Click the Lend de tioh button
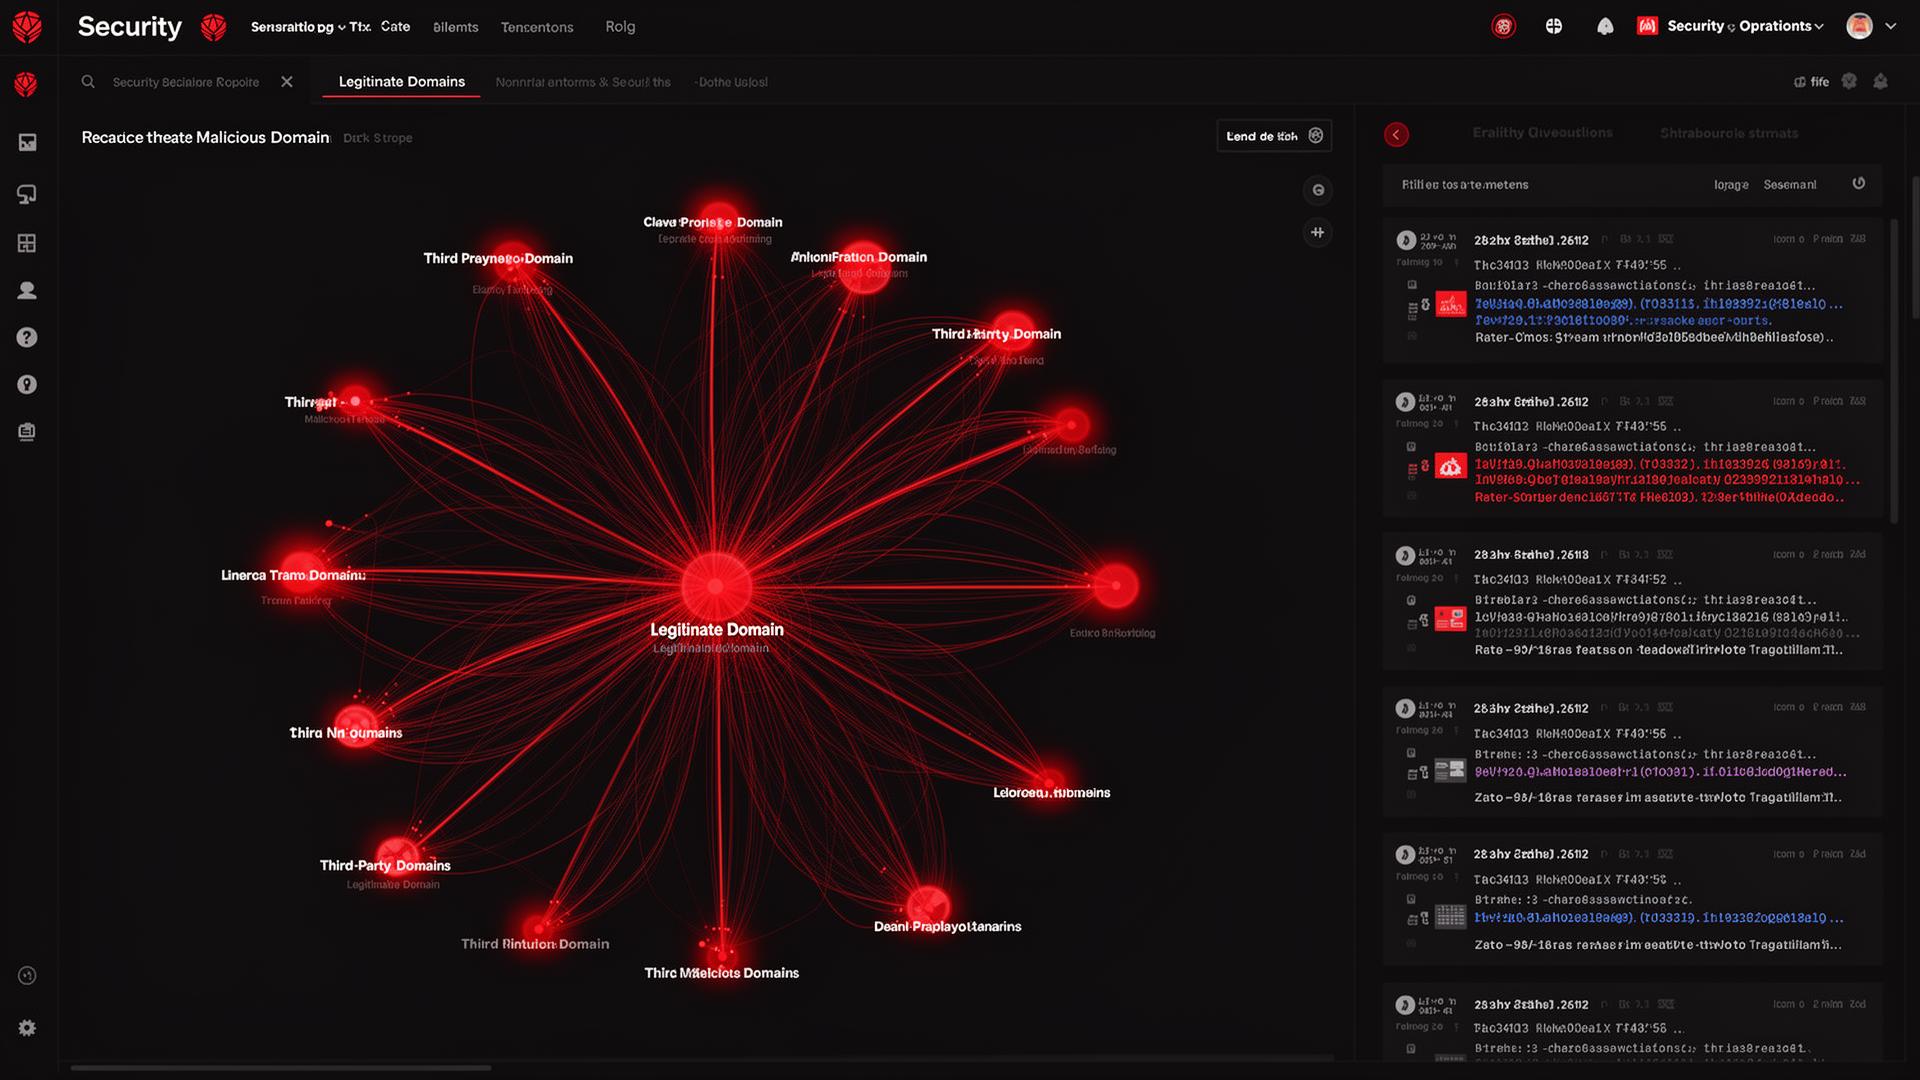1920x1080 pixels. (1274, 136)
